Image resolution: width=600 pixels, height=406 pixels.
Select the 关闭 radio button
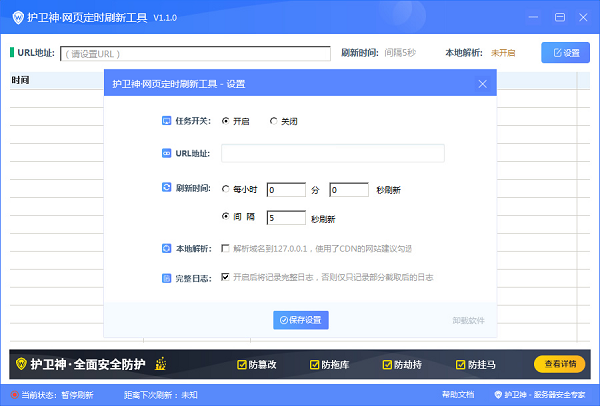coord(273,121)
